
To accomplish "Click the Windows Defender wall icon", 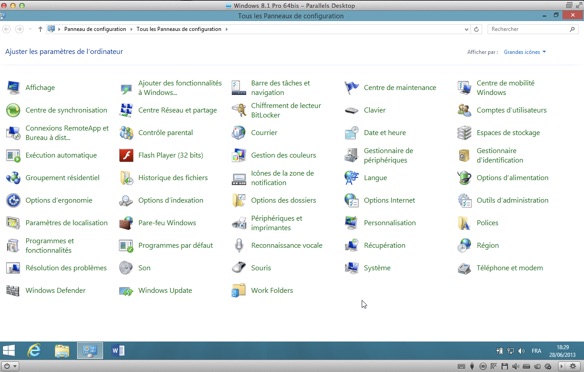I will [x=13, y=290].
